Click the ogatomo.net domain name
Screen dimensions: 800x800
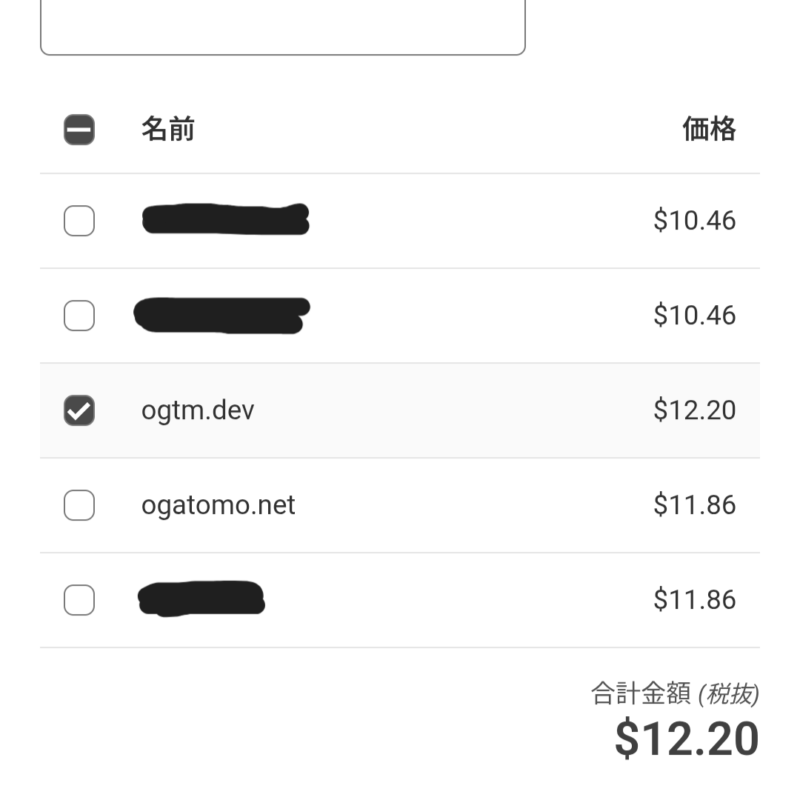(x=218, y=505)
